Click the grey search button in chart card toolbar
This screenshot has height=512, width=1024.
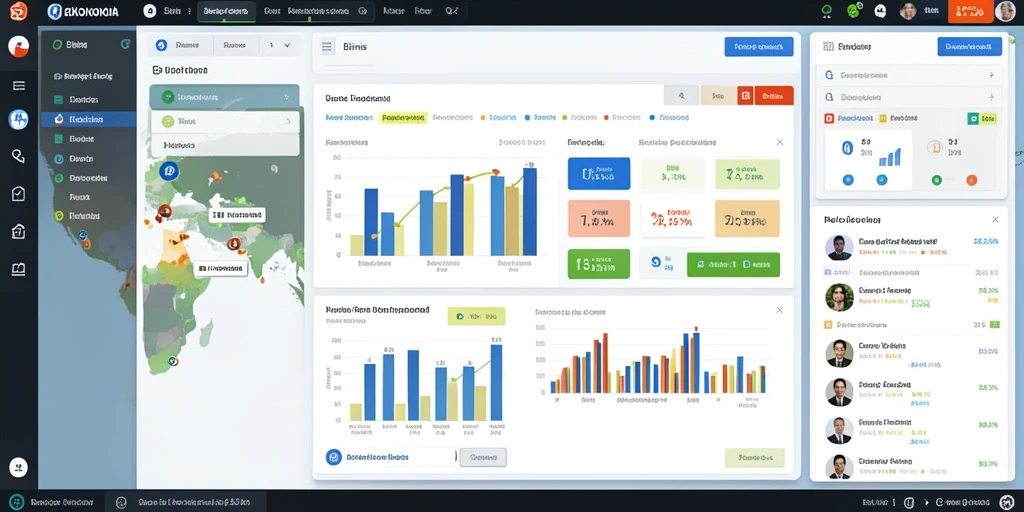pyautogui.click(x=681, y=95)
